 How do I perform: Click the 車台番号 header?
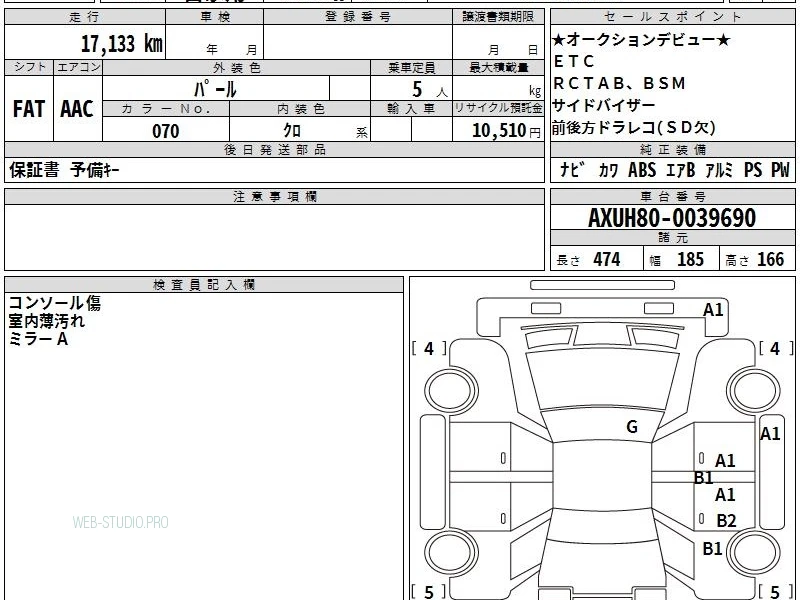pyautogui.click(x=672, y=196)
